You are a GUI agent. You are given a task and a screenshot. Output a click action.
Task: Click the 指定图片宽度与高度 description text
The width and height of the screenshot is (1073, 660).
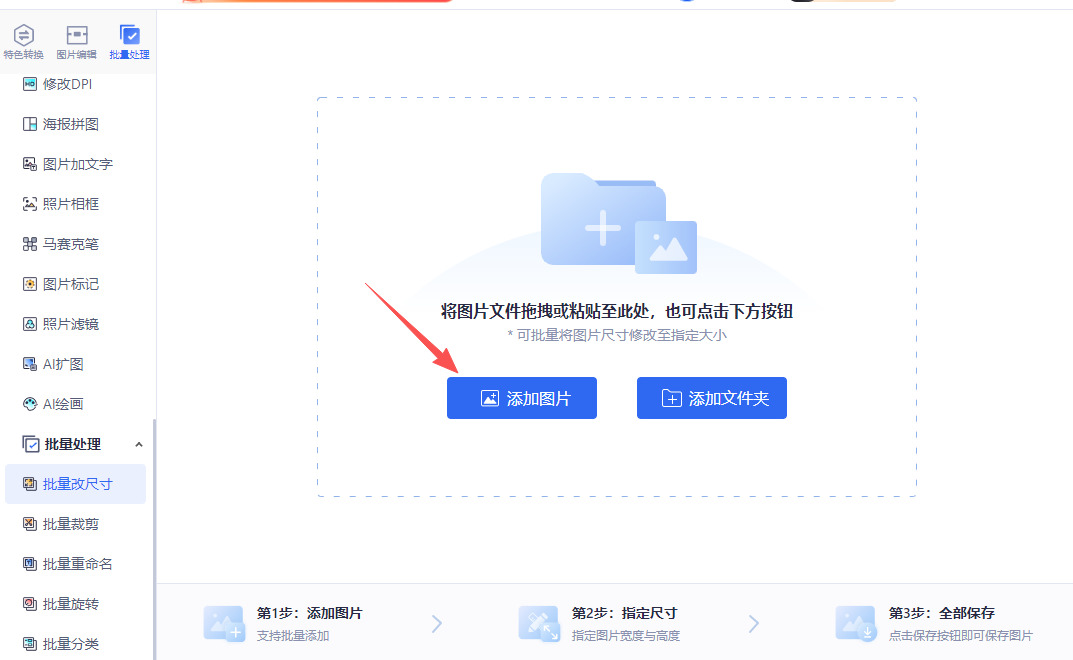(x=625, y=636)
